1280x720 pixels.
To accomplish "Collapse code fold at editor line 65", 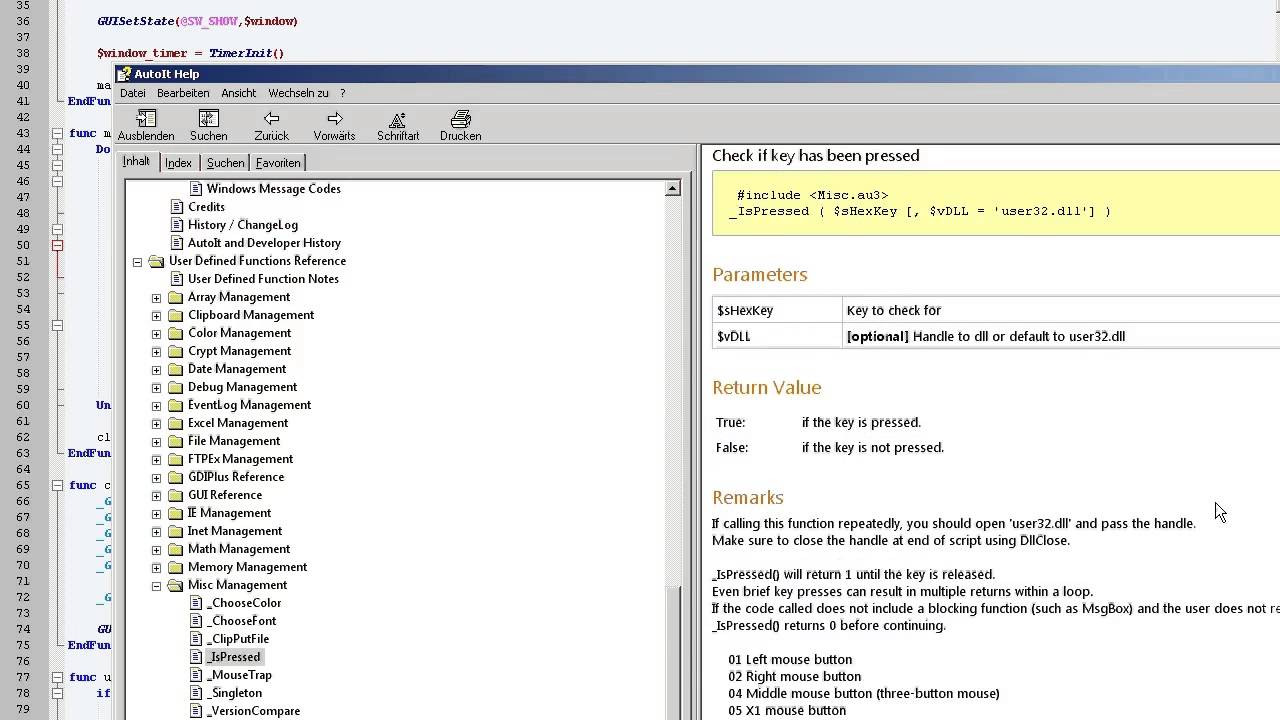I will [57, 485].
